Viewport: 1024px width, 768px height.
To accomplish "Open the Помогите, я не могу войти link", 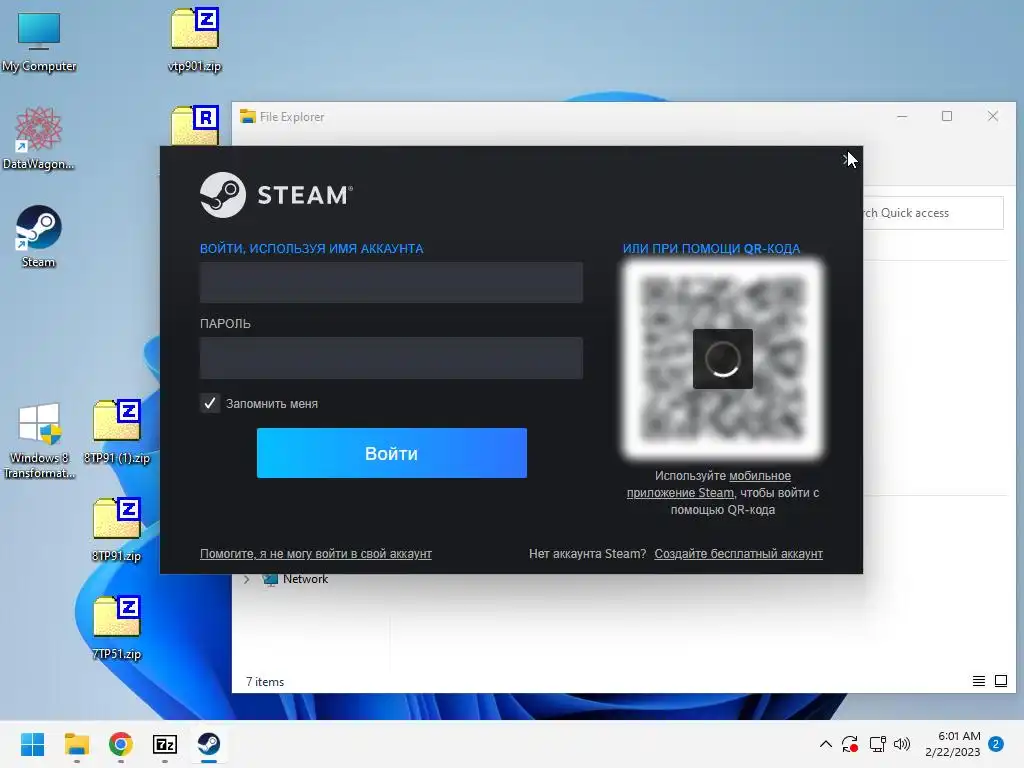I will point(315,554).
